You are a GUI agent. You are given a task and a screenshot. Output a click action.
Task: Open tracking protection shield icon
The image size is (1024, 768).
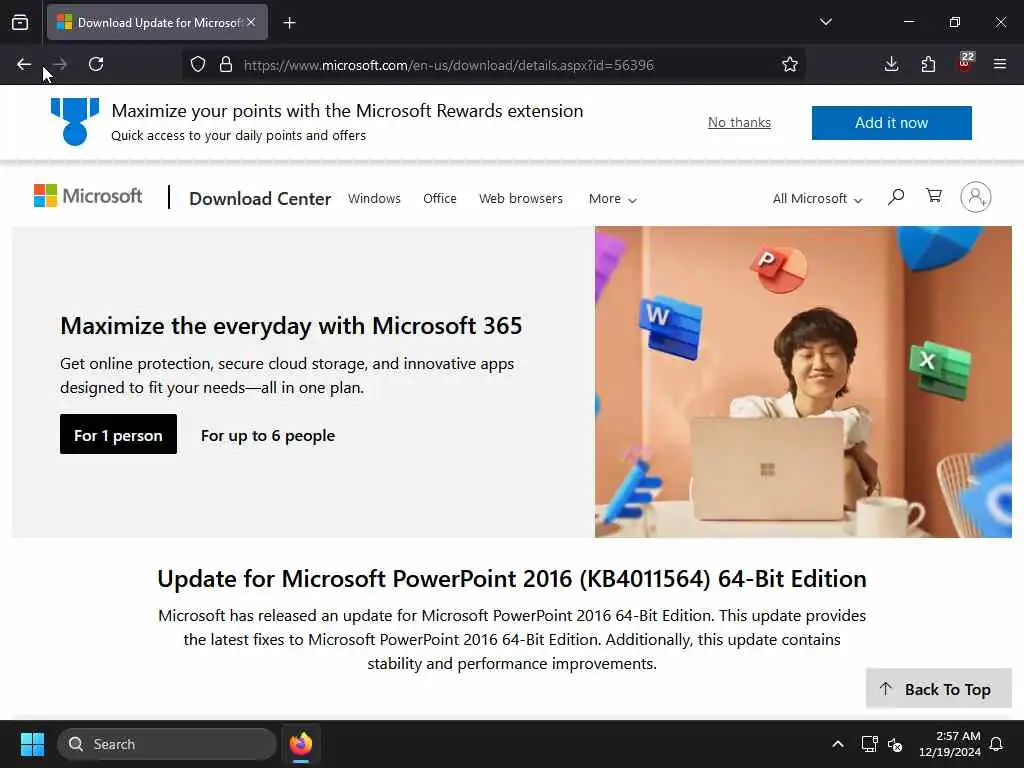click(x=198, y=64)
